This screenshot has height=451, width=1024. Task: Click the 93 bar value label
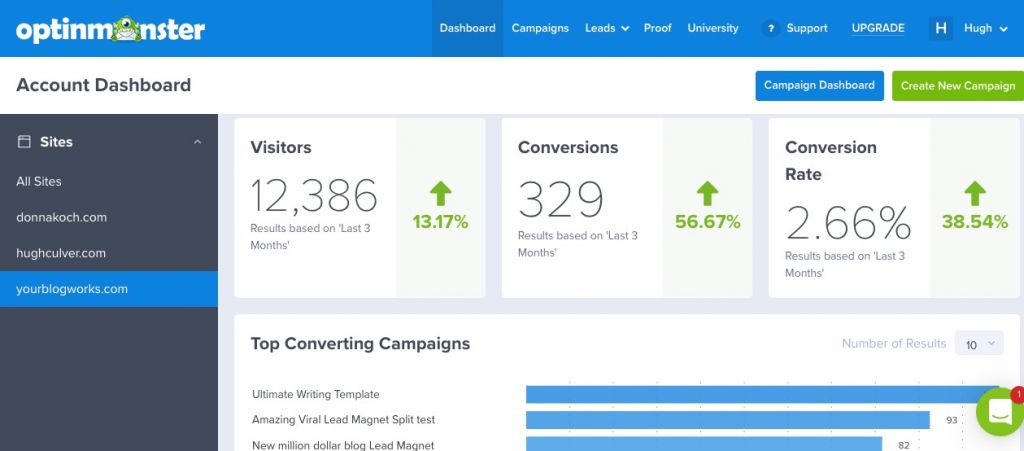tap(952, 420)
